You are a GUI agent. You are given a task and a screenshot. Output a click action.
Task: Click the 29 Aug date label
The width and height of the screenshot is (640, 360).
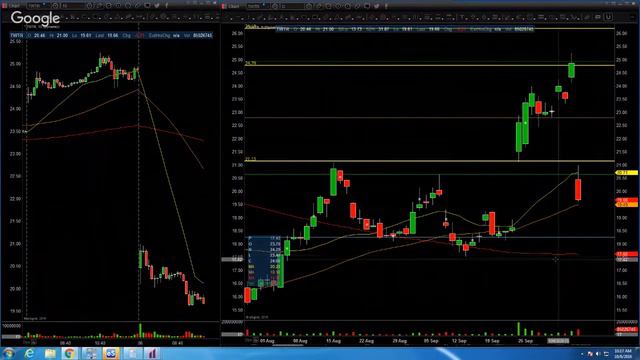(x=400, y=341)
